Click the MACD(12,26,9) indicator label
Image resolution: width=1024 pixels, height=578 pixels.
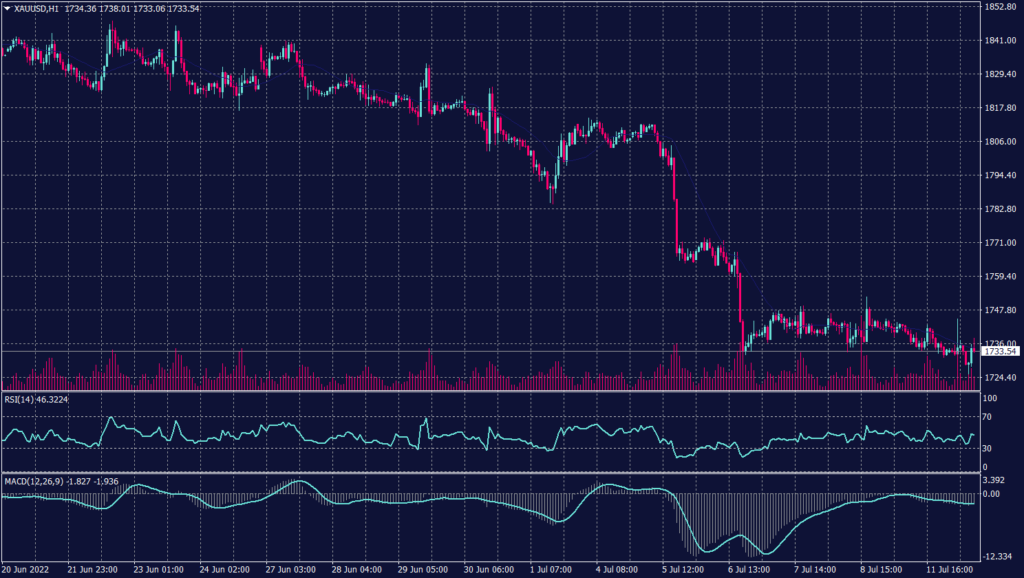pos(34,480)
